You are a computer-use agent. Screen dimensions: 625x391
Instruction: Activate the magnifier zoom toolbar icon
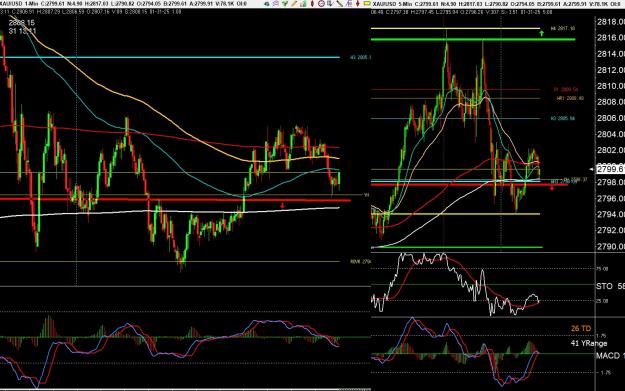tap(330, 4)
